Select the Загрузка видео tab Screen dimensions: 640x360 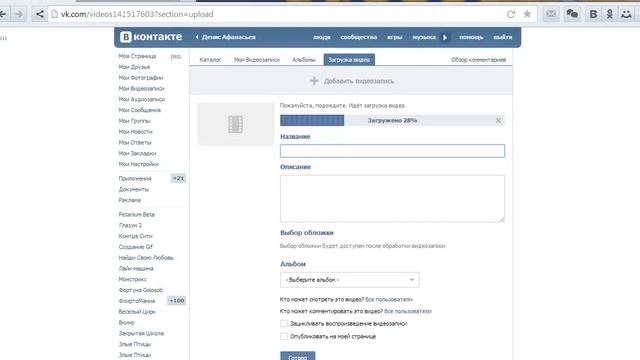349,60
